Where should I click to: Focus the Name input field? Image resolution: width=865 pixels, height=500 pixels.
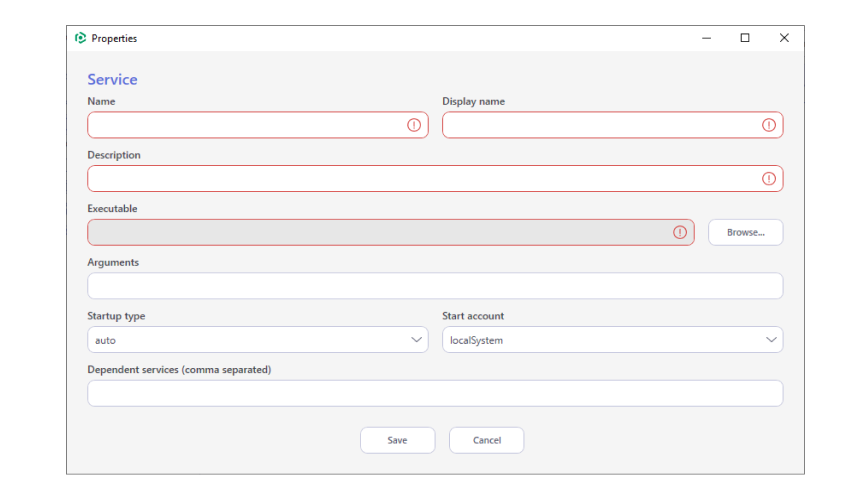tap(258, 125)
